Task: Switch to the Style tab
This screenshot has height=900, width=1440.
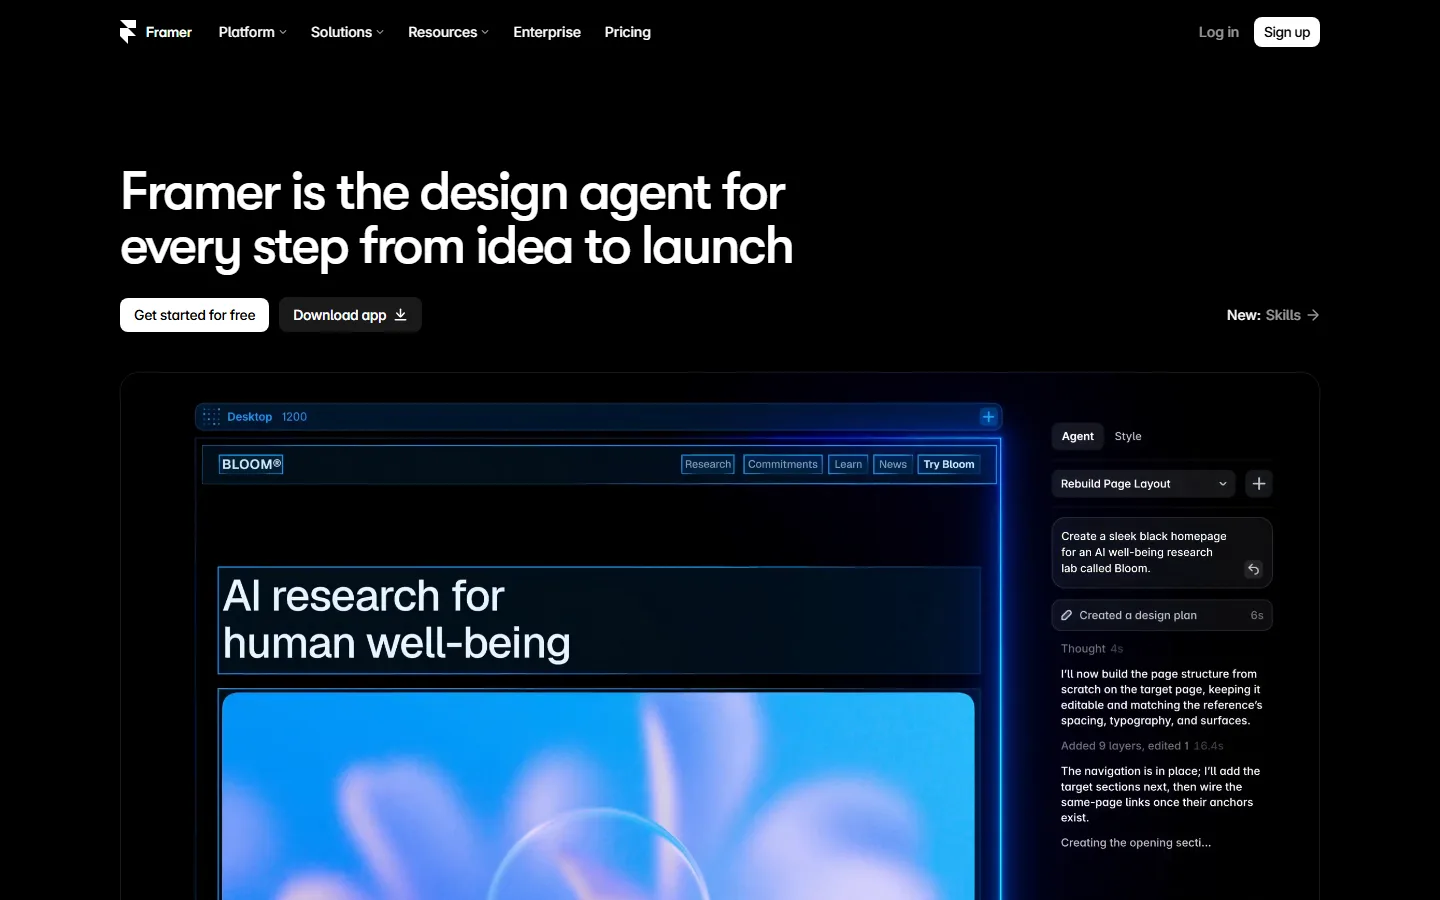Action: [1128, 436]
